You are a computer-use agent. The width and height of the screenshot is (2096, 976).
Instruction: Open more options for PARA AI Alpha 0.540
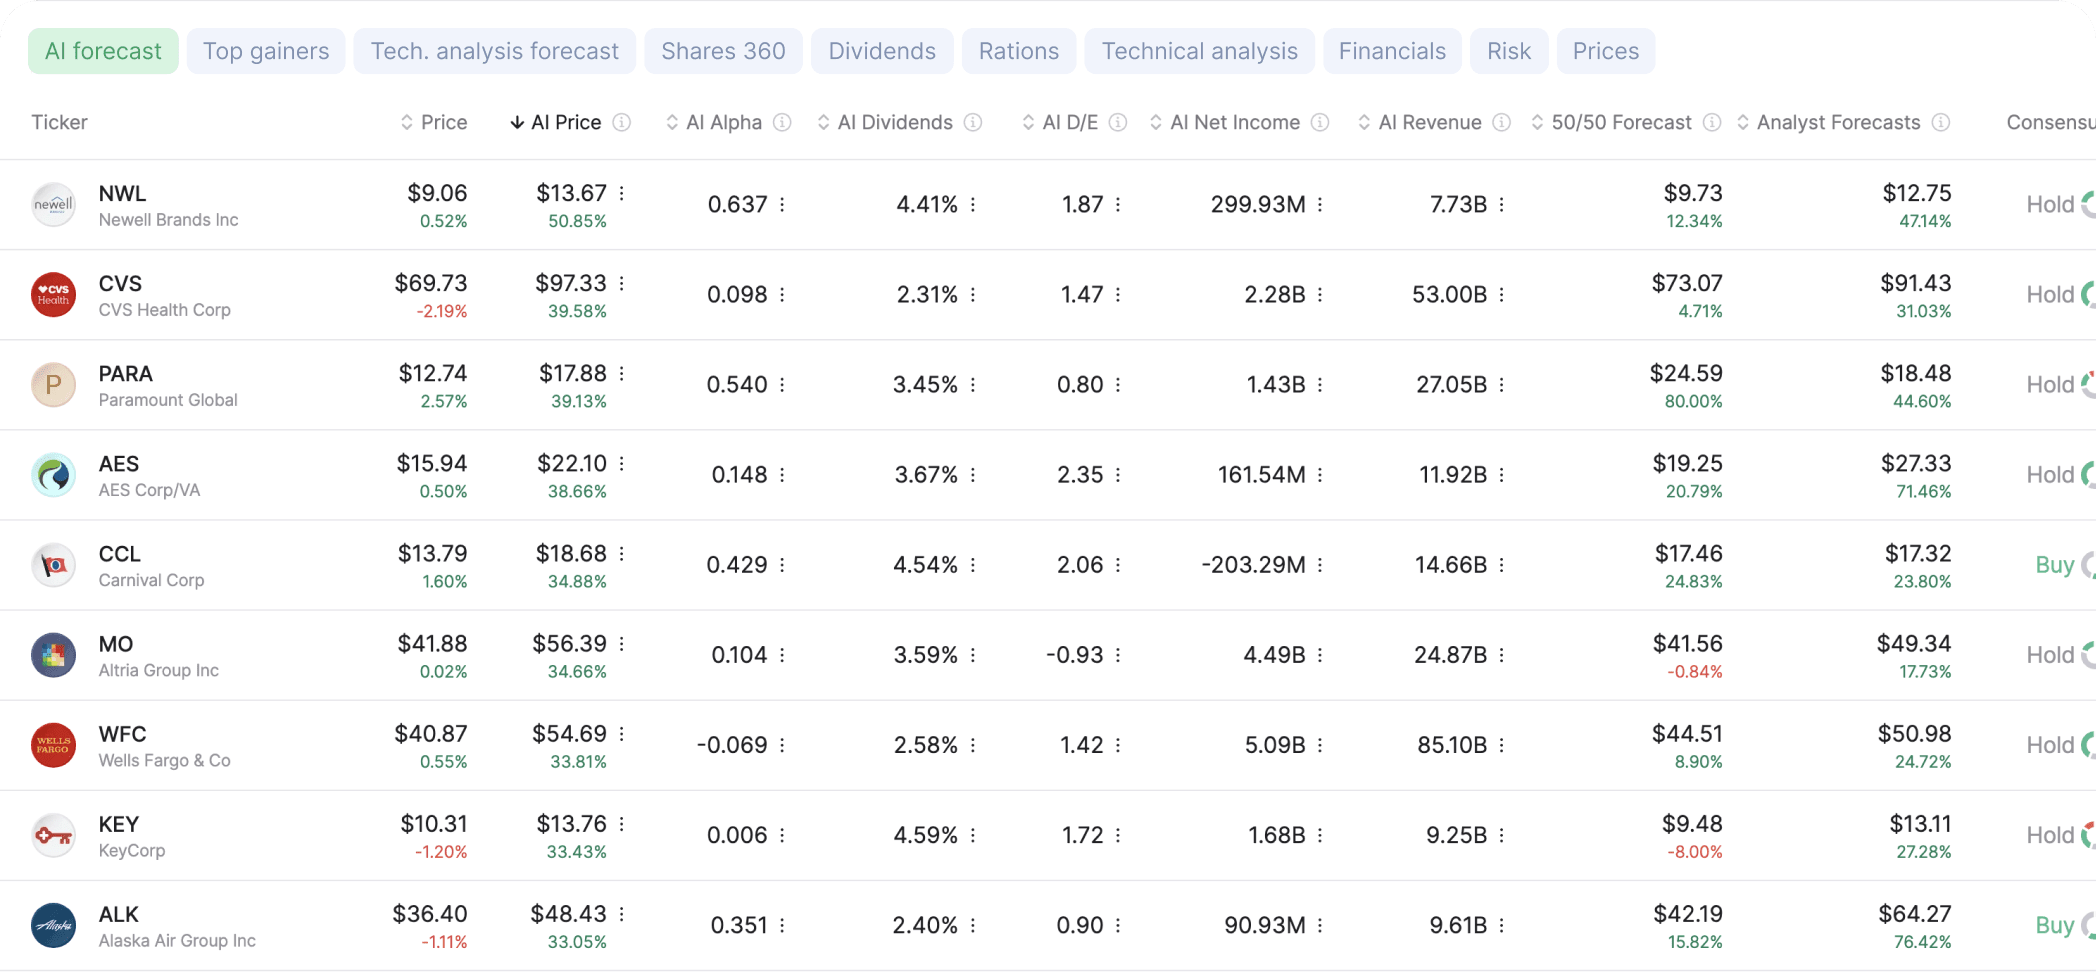tap(782, 385)
